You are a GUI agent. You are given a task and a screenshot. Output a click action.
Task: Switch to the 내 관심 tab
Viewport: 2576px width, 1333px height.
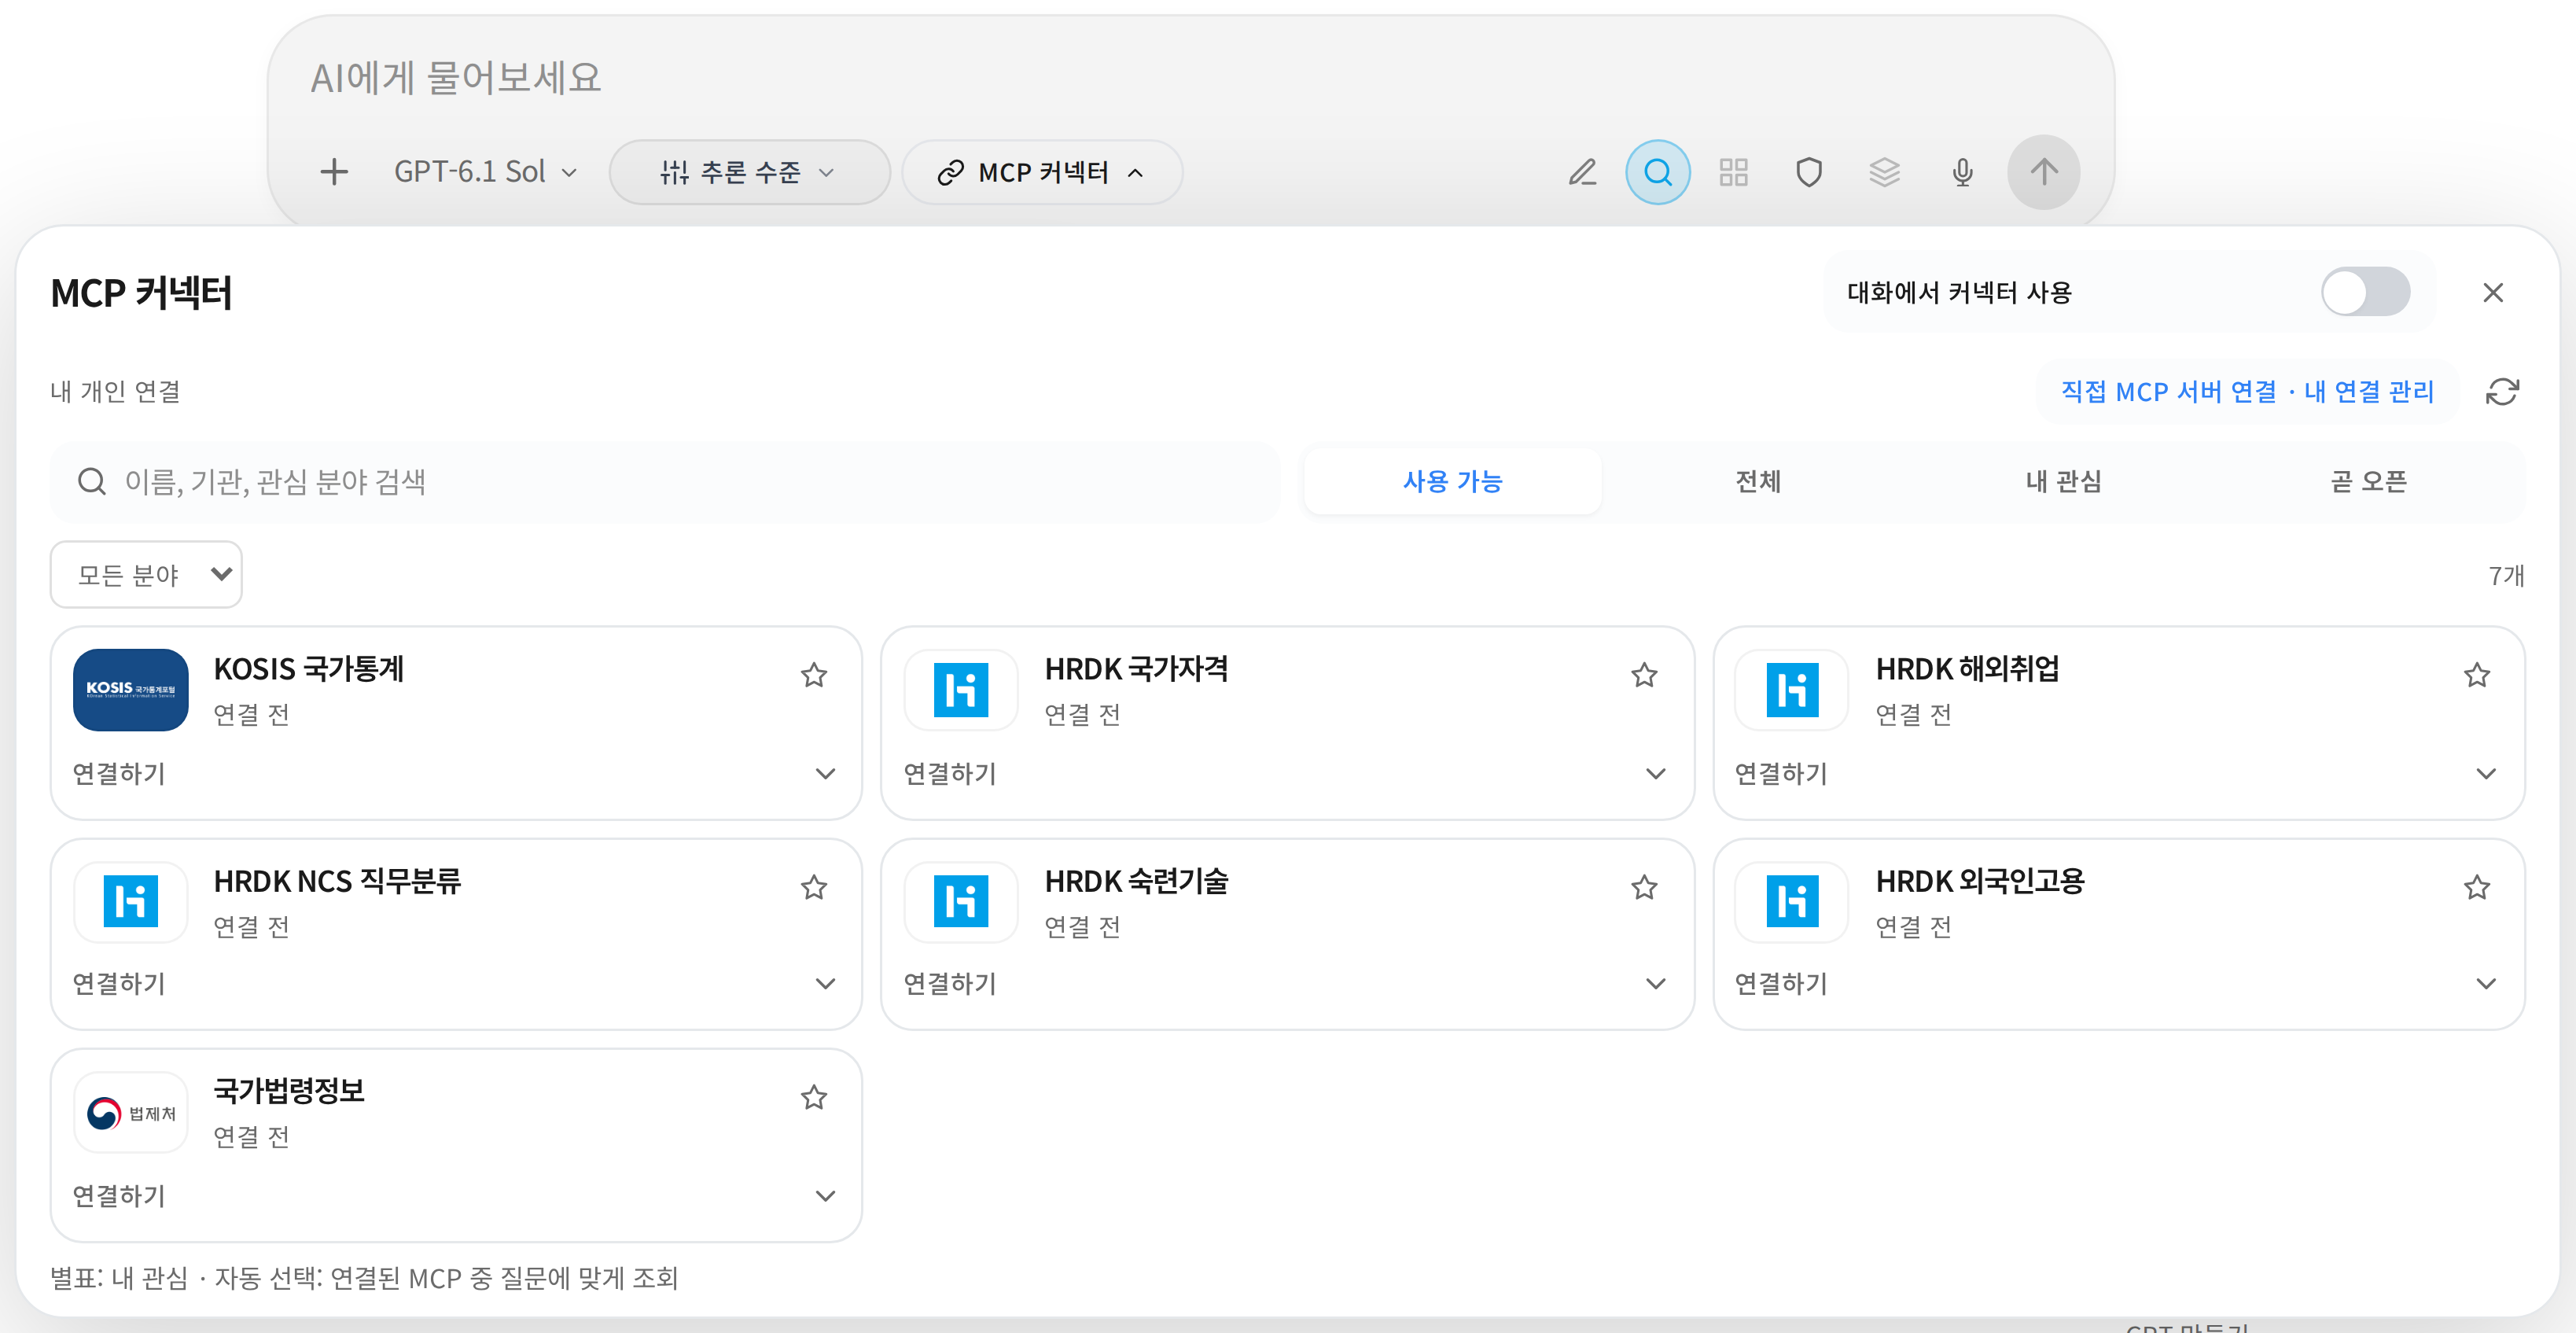point(2063,481)
